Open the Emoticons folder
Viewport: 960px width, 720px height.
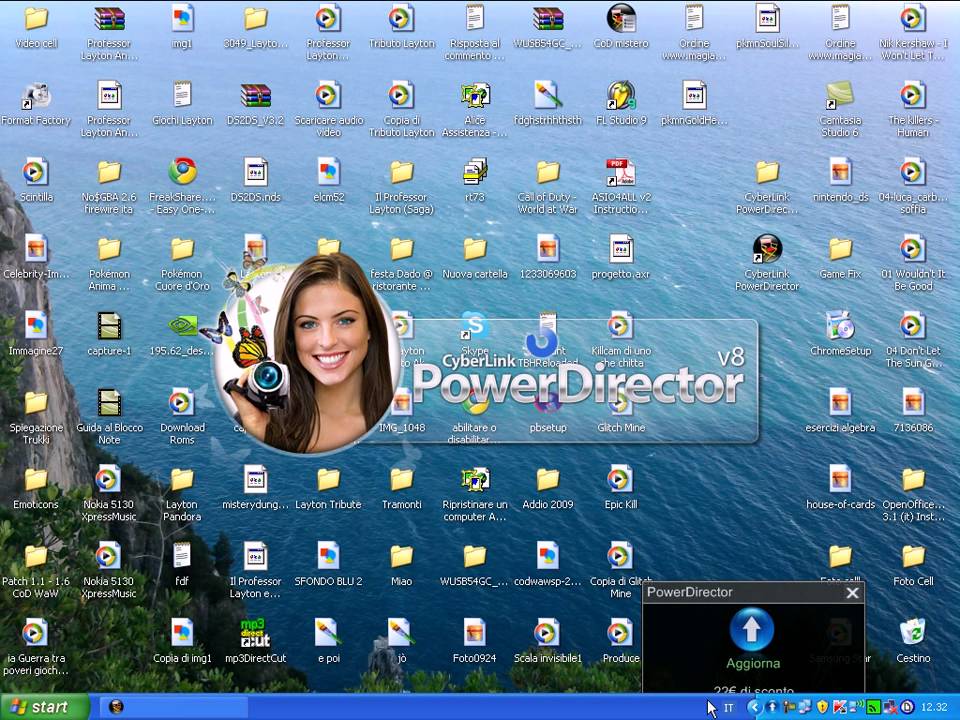[x=36, y=480]
